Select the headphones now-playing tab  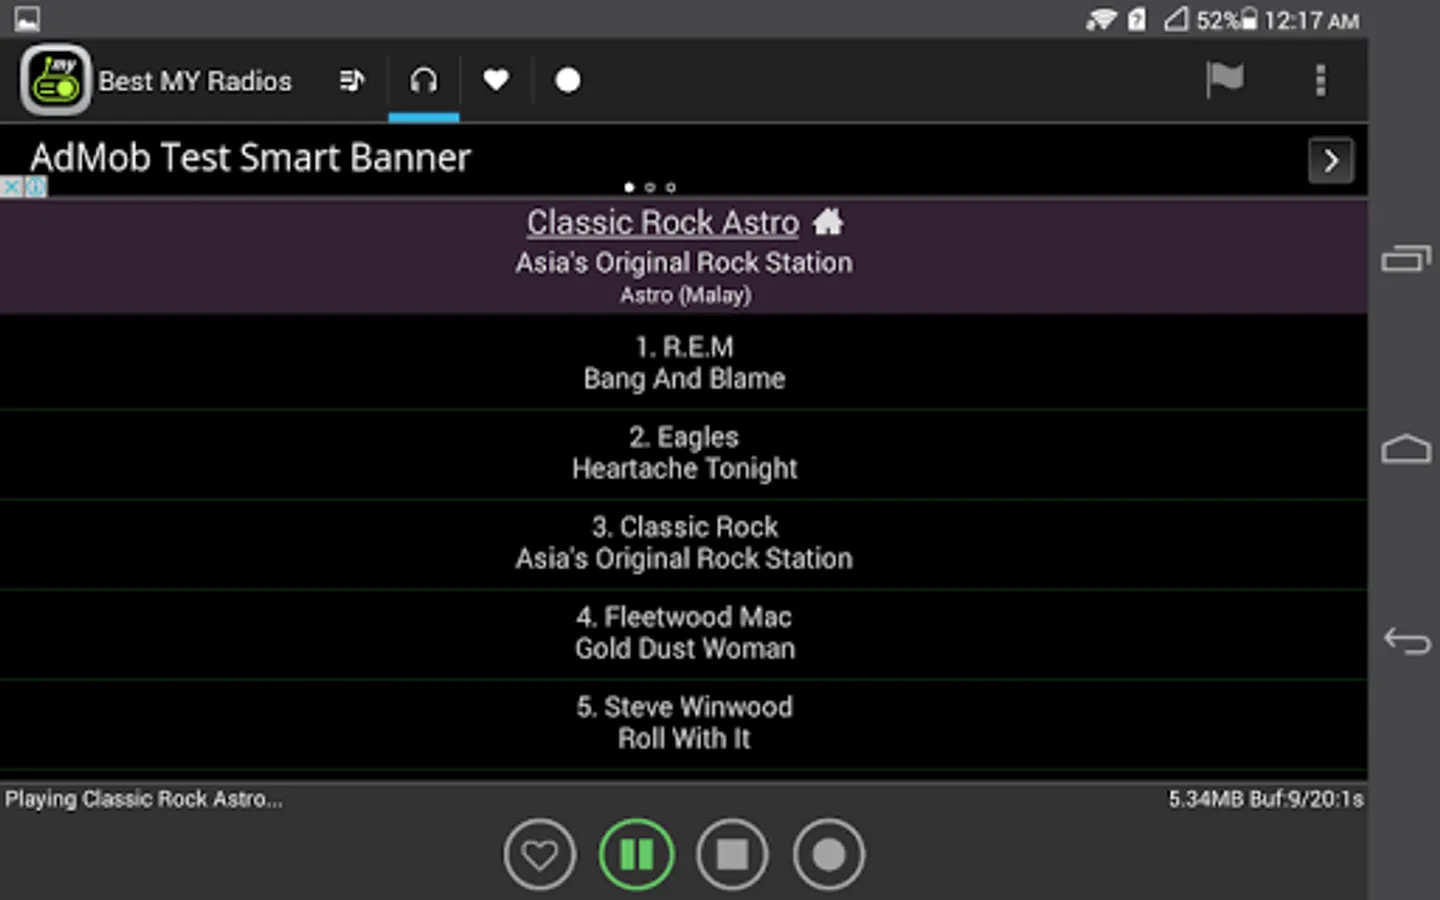pyautogui.click(x=424, y=80)
